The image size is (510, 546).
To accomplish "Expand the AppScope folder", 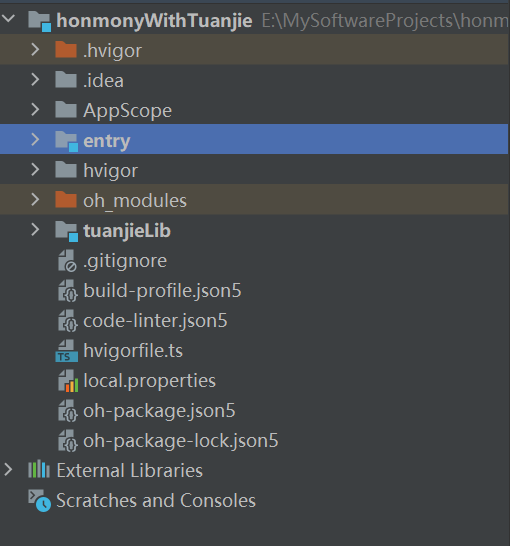I will coord(35,110).
